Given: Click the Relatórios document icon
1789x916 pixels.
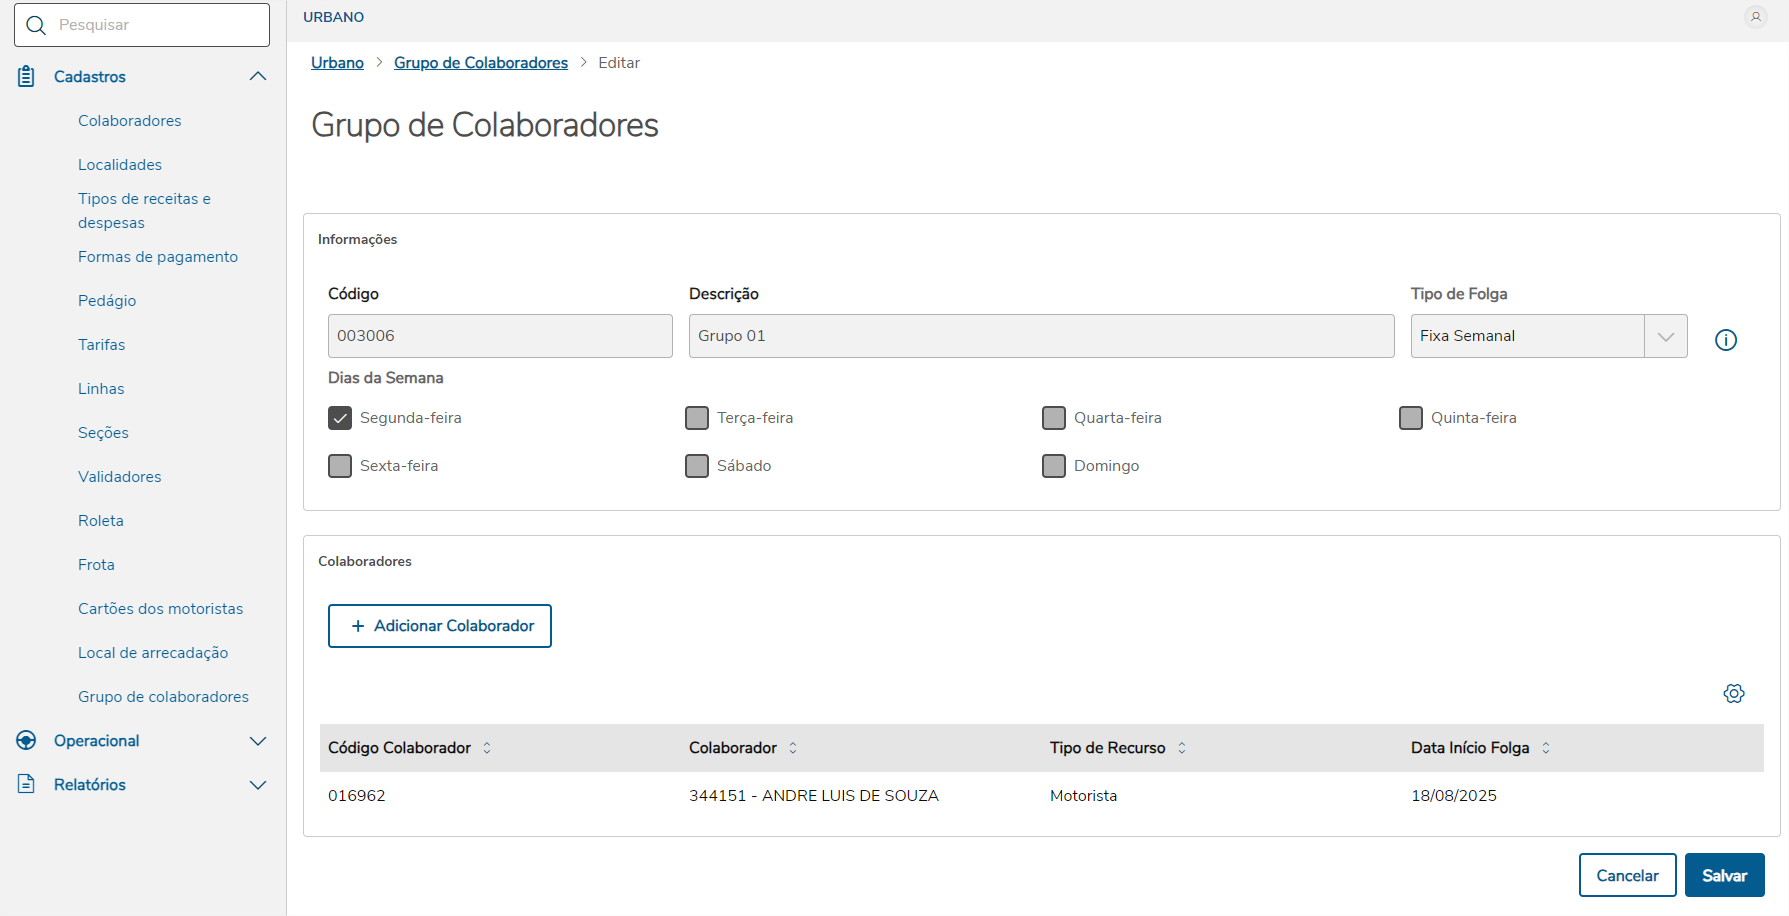Looking at the screenshot, I should 27,785.
